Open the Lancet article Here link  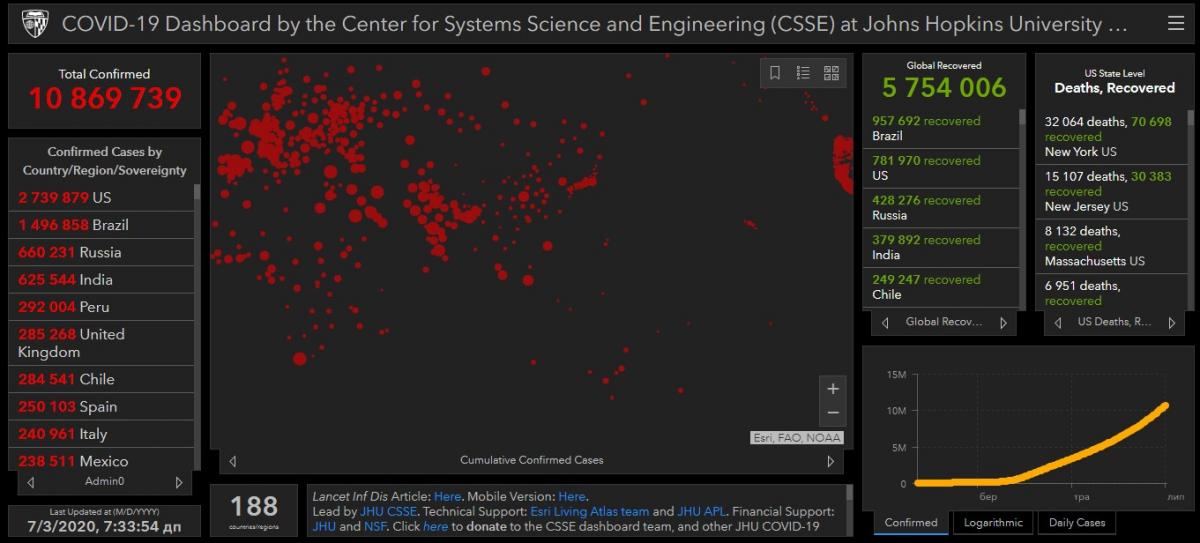click(x=447, y=496)
